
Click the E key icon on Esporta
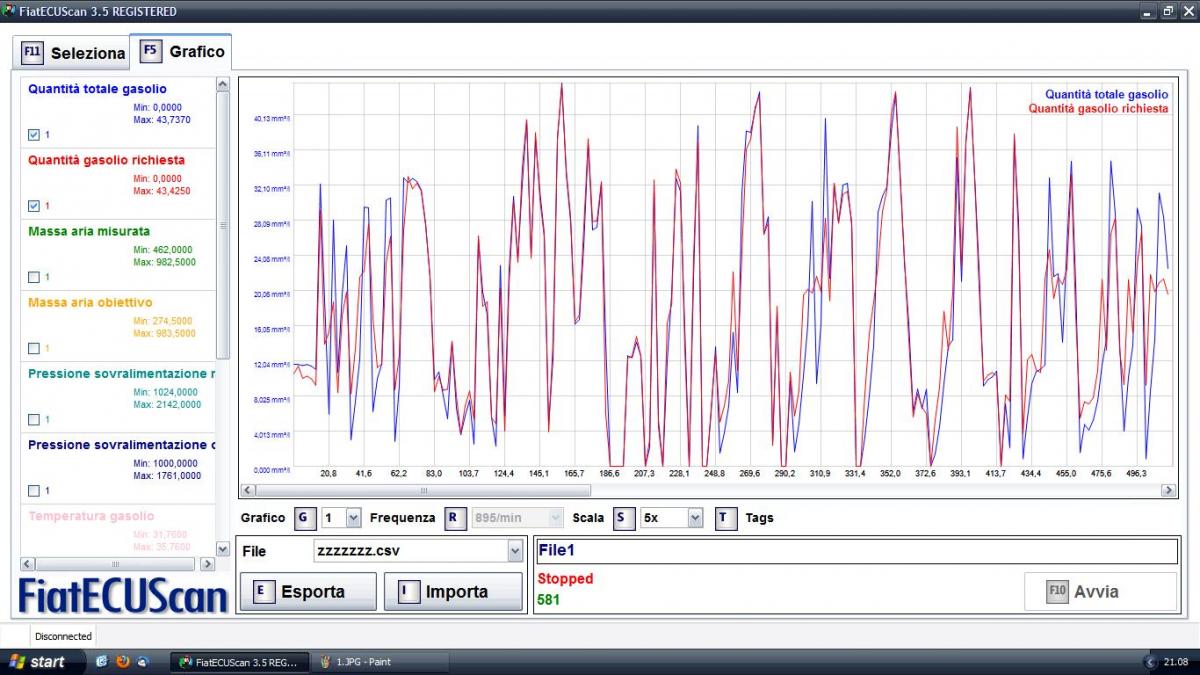262,591
